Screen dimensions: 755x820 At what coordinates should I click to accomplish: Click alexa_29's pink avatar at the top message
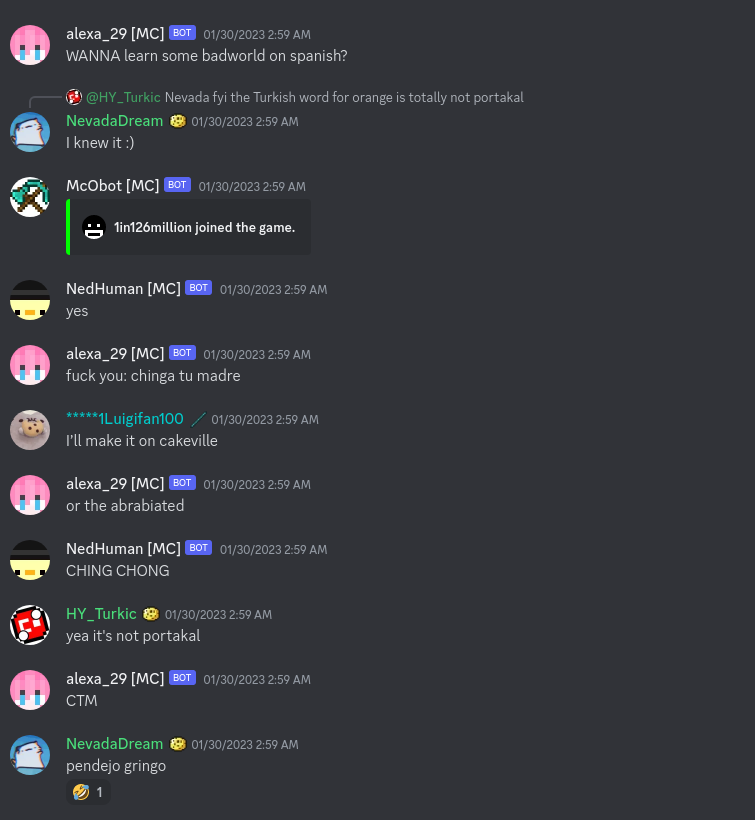pyautogui.click(x=30, y=45)
